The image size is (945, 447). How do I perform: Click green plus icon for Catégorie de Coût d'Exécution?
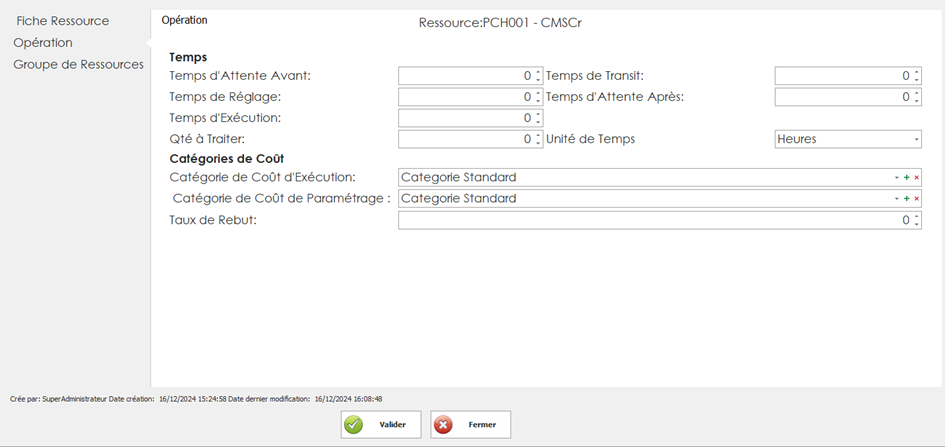point(906,178)
